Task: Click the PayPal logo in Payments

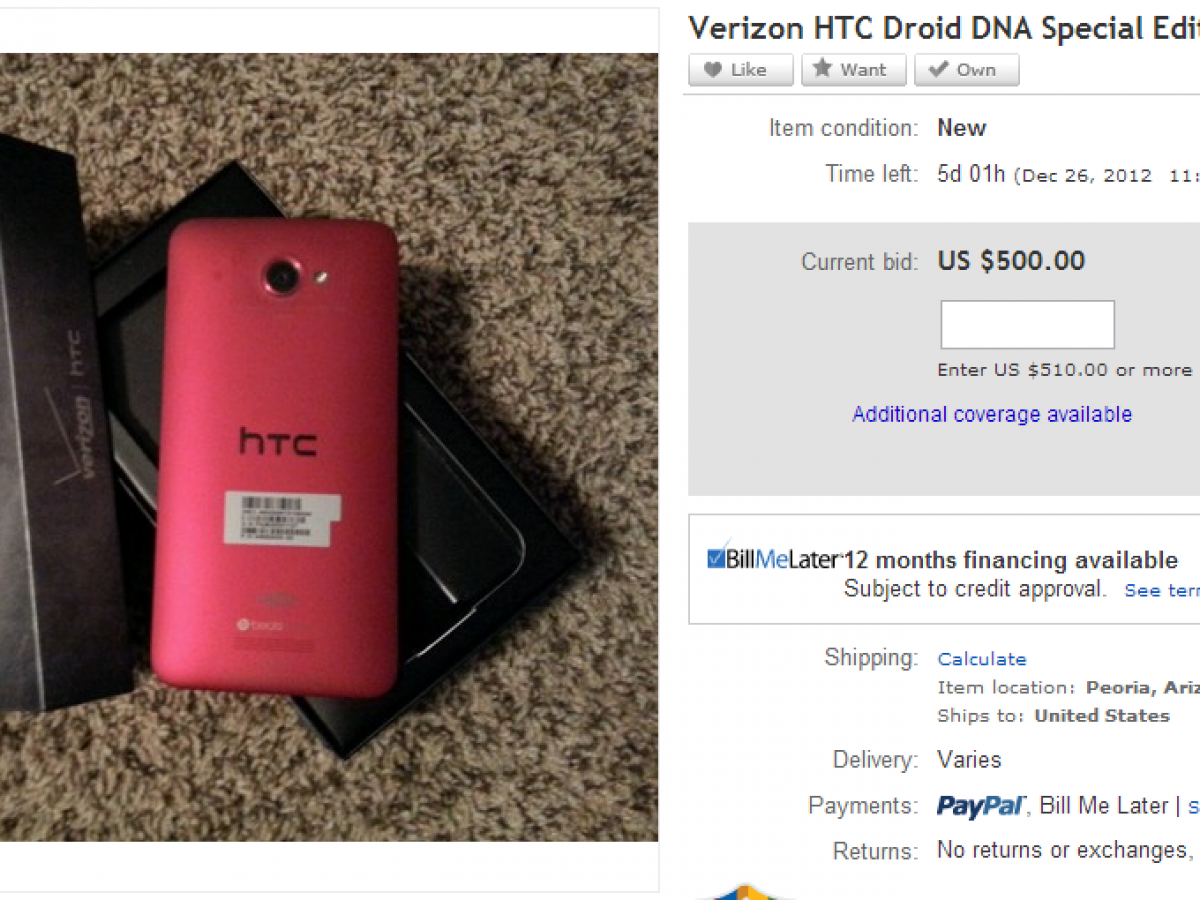Action: (982, 806)
